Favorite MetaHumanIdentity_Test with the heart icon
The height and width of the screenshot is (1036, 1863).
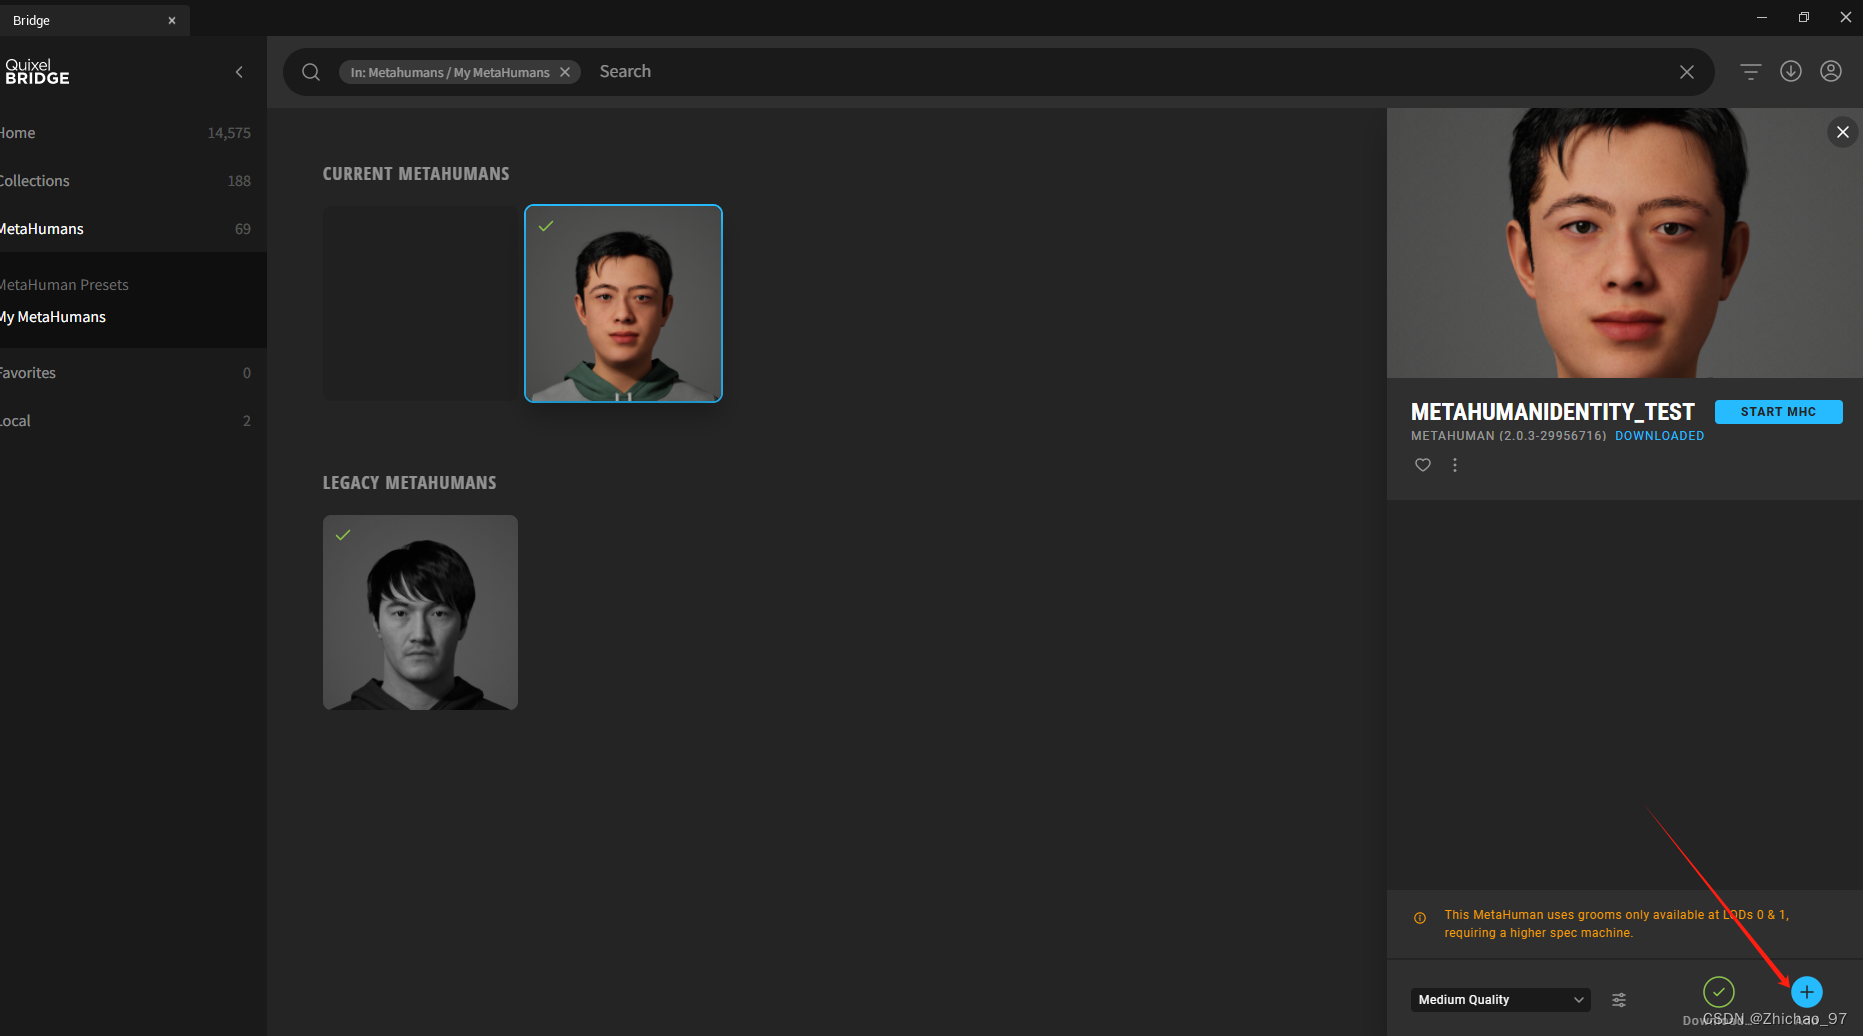(x=1423, y=465)
